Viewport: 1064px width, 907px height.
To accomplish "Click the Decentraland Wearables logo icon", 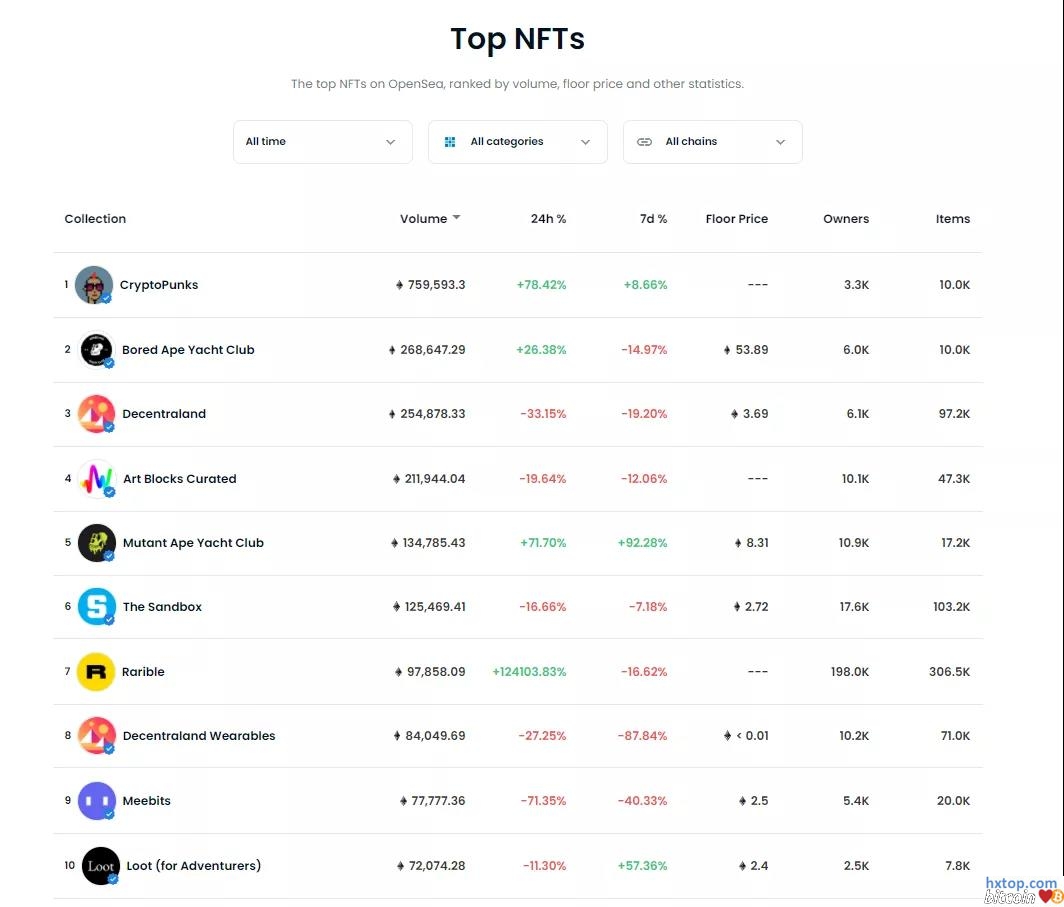I will point(96,736).
